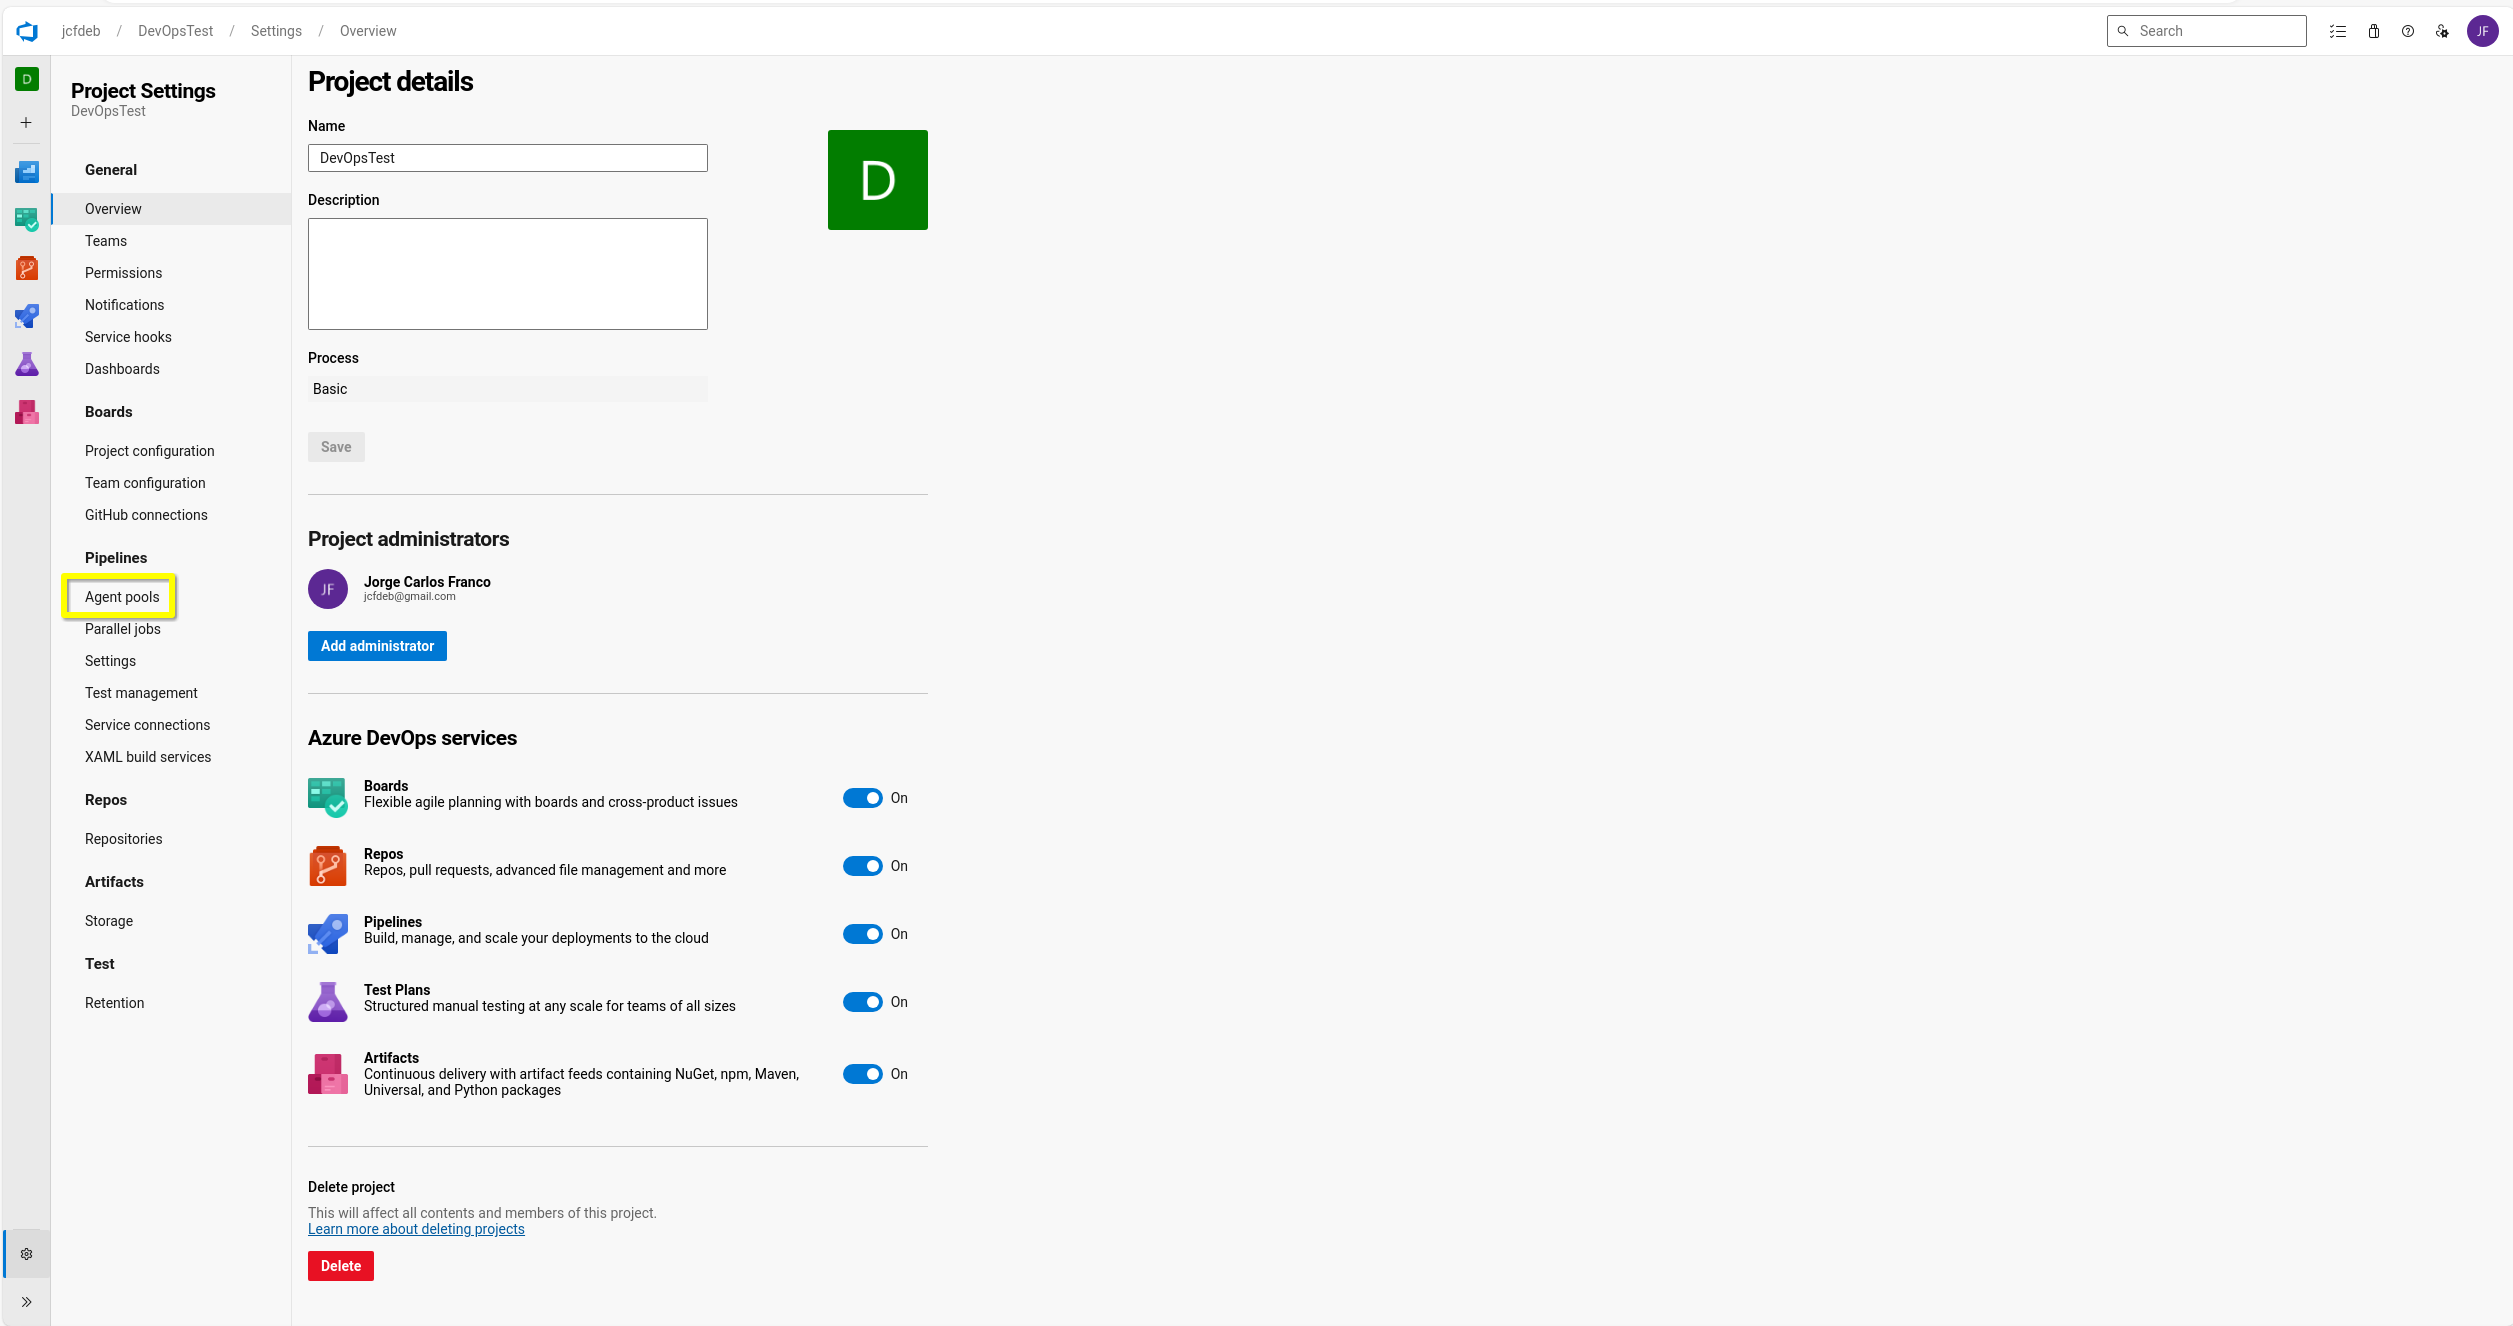The image size is (2513, 1326).
Task: Disable the Test Plans service toggle
Action: [863, 1002]
